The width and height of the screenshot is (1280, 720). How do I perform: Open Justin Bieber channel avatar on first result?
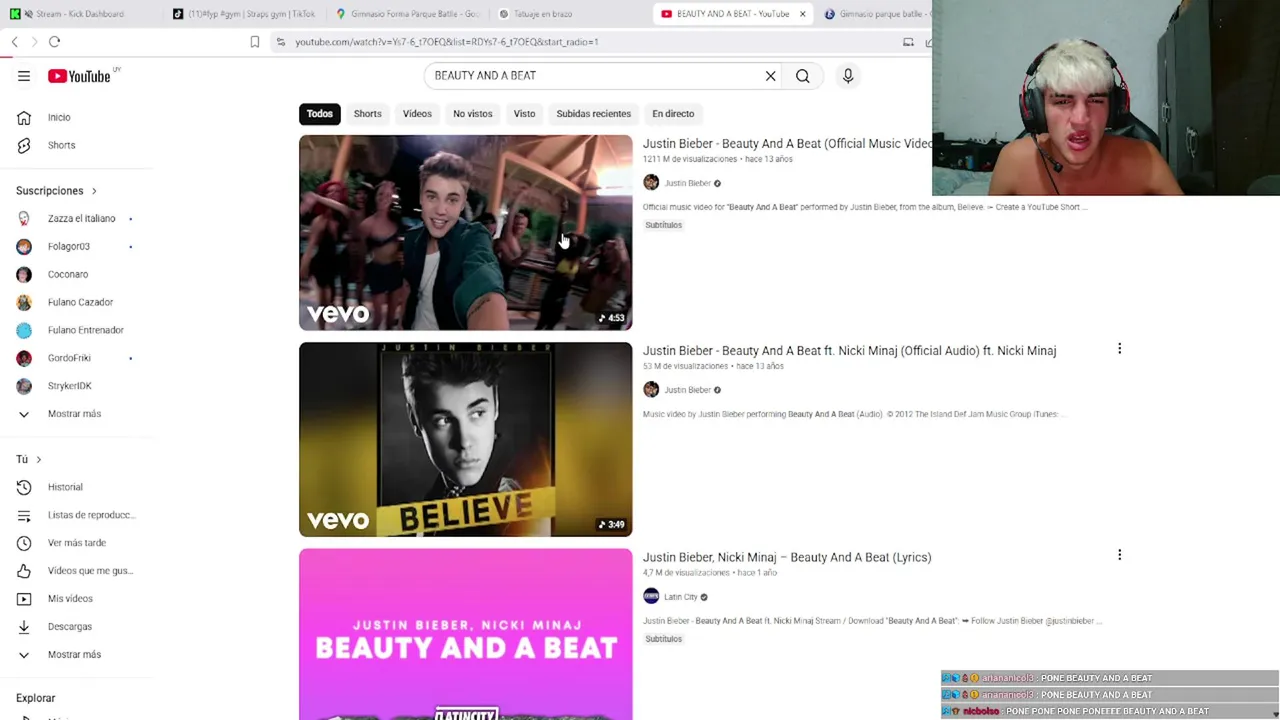tap(651, 183)
